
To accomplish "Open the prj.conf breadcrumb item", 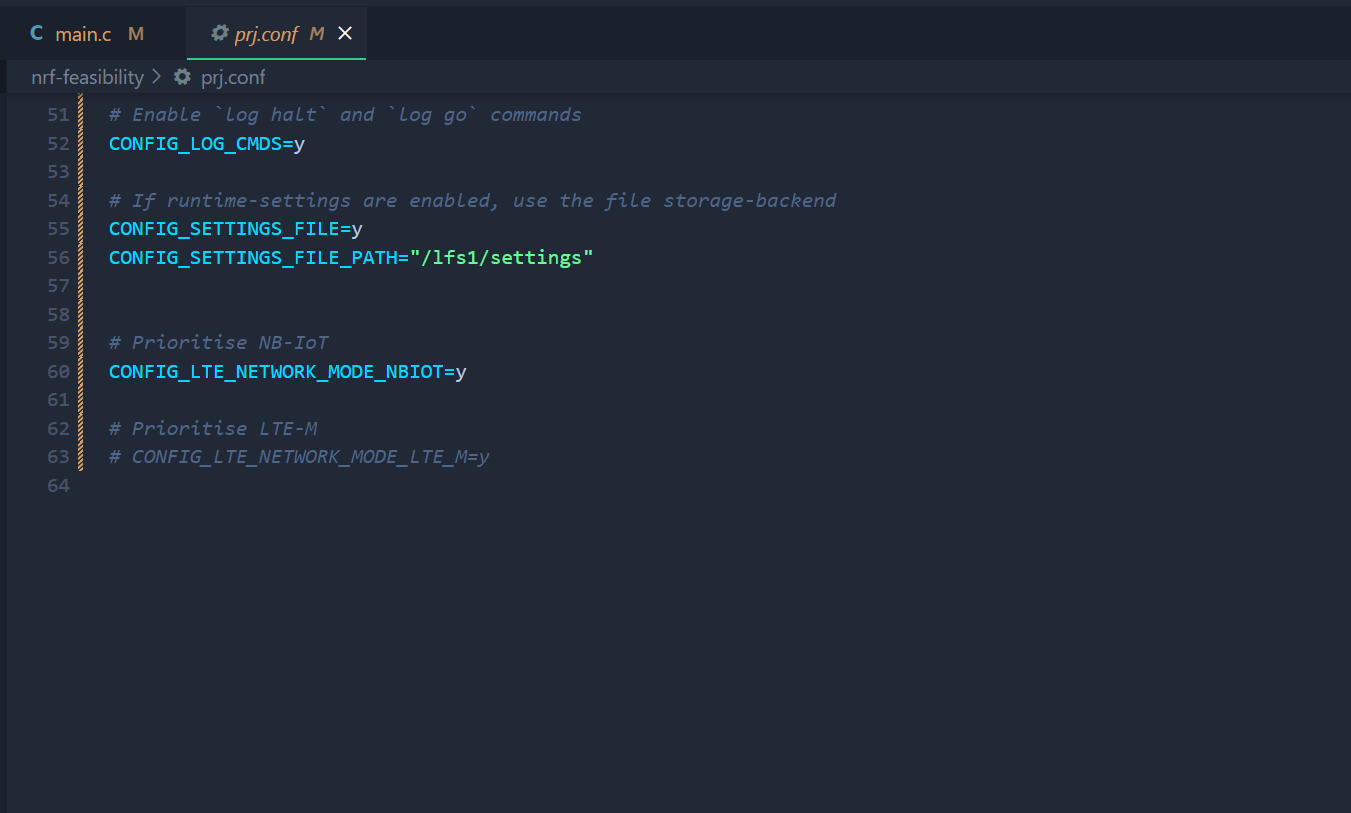I will 233,77.
